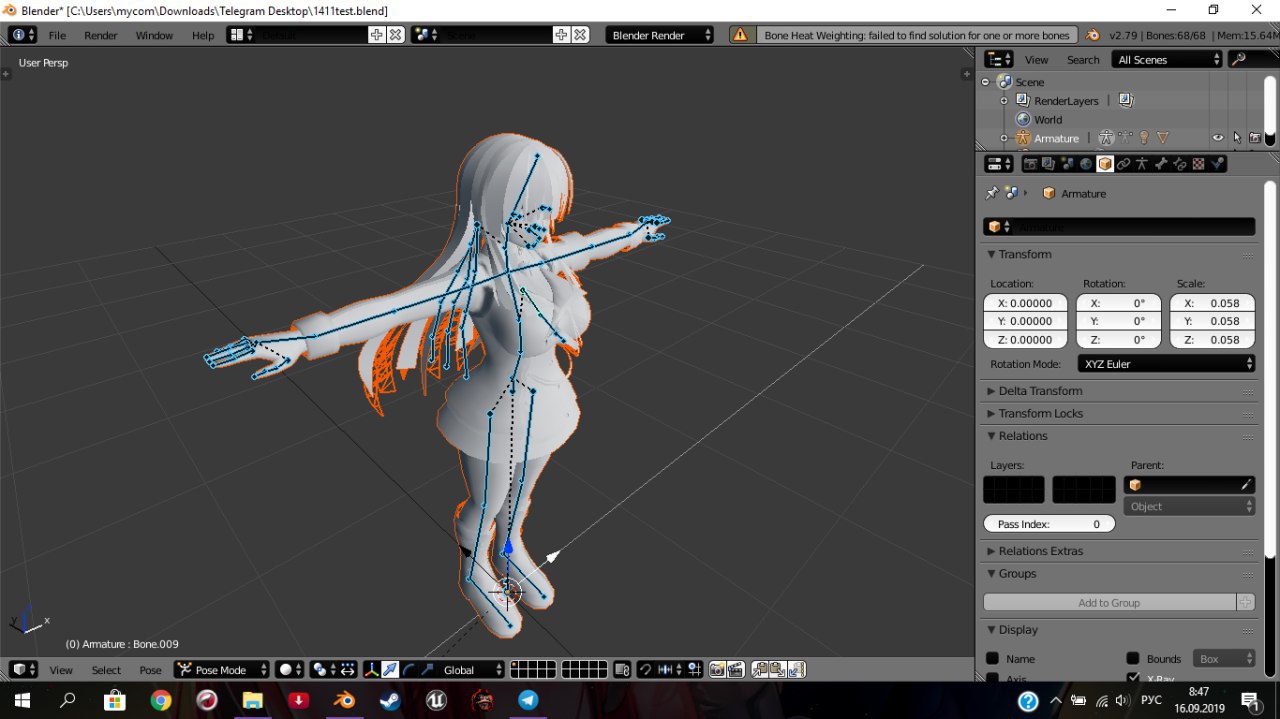Screen dimensions: 1280x719
Task: Open the Pose menu in 3D header
Action: (x=150, y=670)
